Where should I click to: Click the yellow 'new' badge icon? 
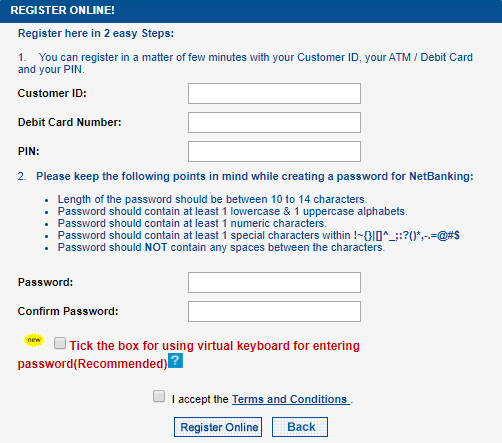click(x=34, y=340)
